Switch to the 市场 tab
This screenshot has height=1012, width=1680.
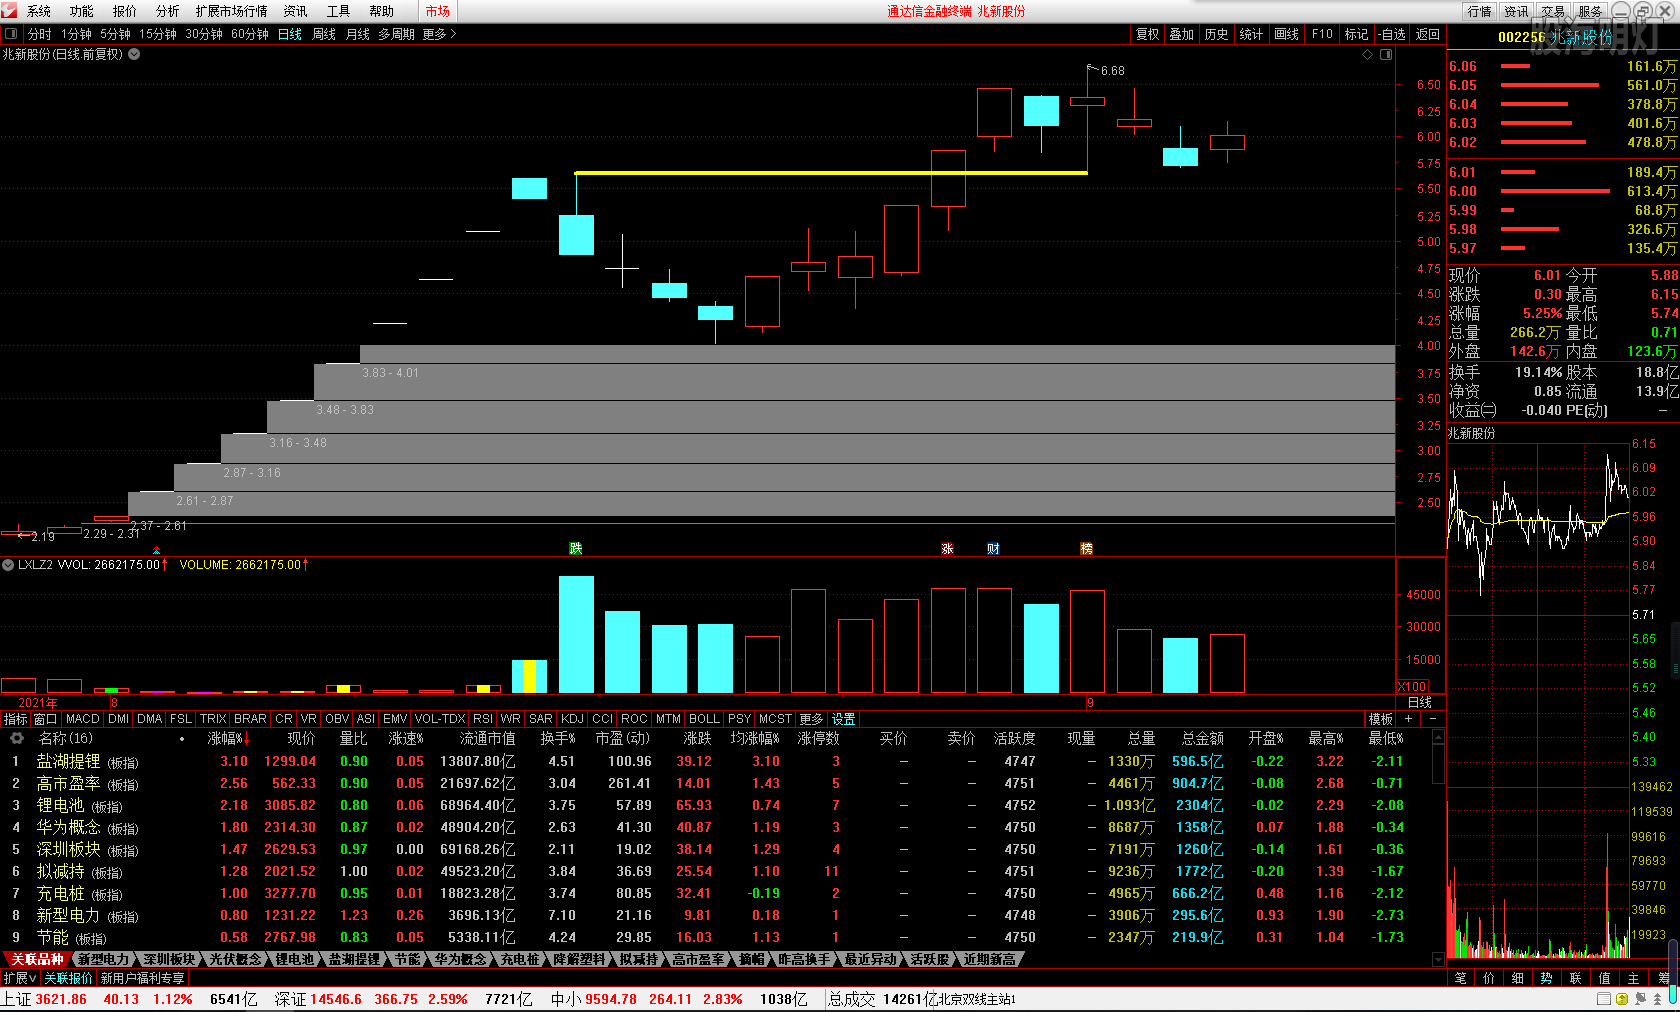click(x=438, y=11)
